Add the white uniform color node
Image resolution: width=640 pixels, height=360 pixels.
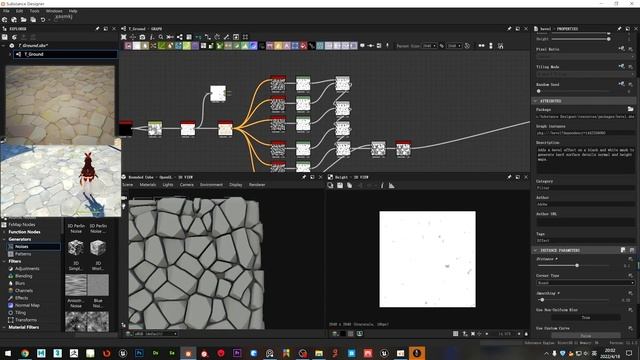pos(137,46)
